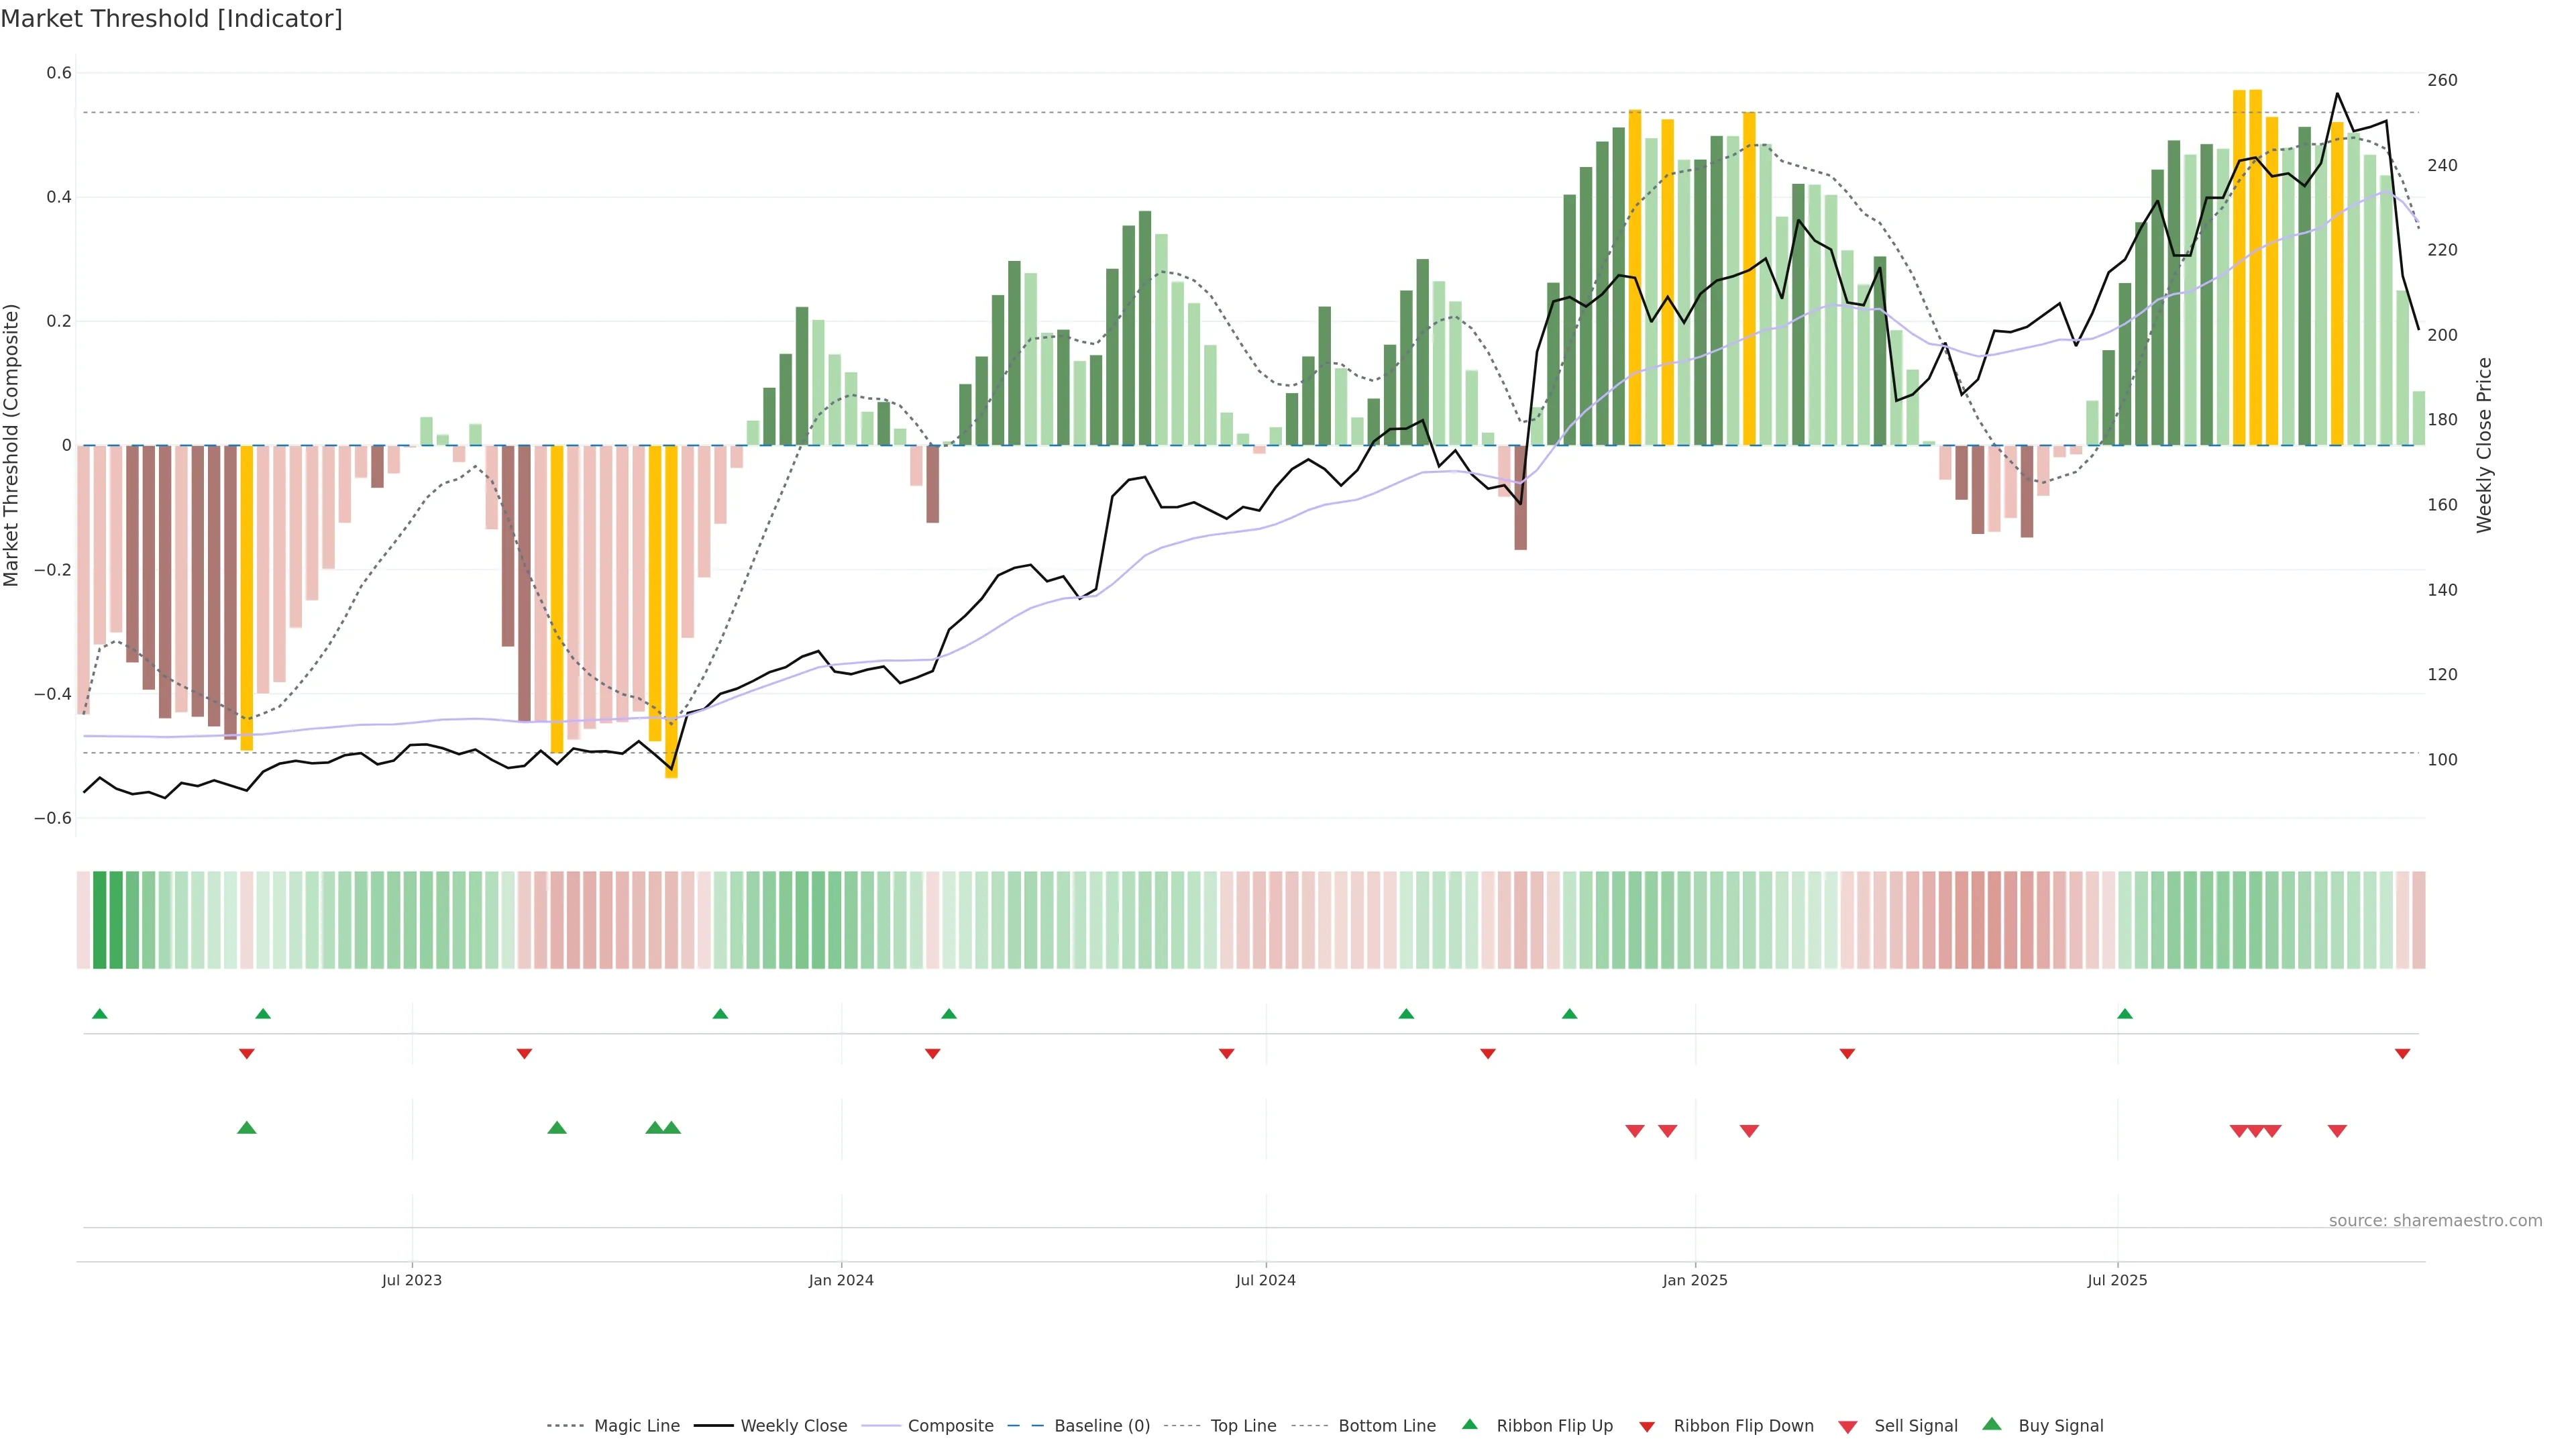This screenshot has height=1449, width=2576.
Task: Click the Market Threshold [Indicator] chart title
Action: pos(172,19)
